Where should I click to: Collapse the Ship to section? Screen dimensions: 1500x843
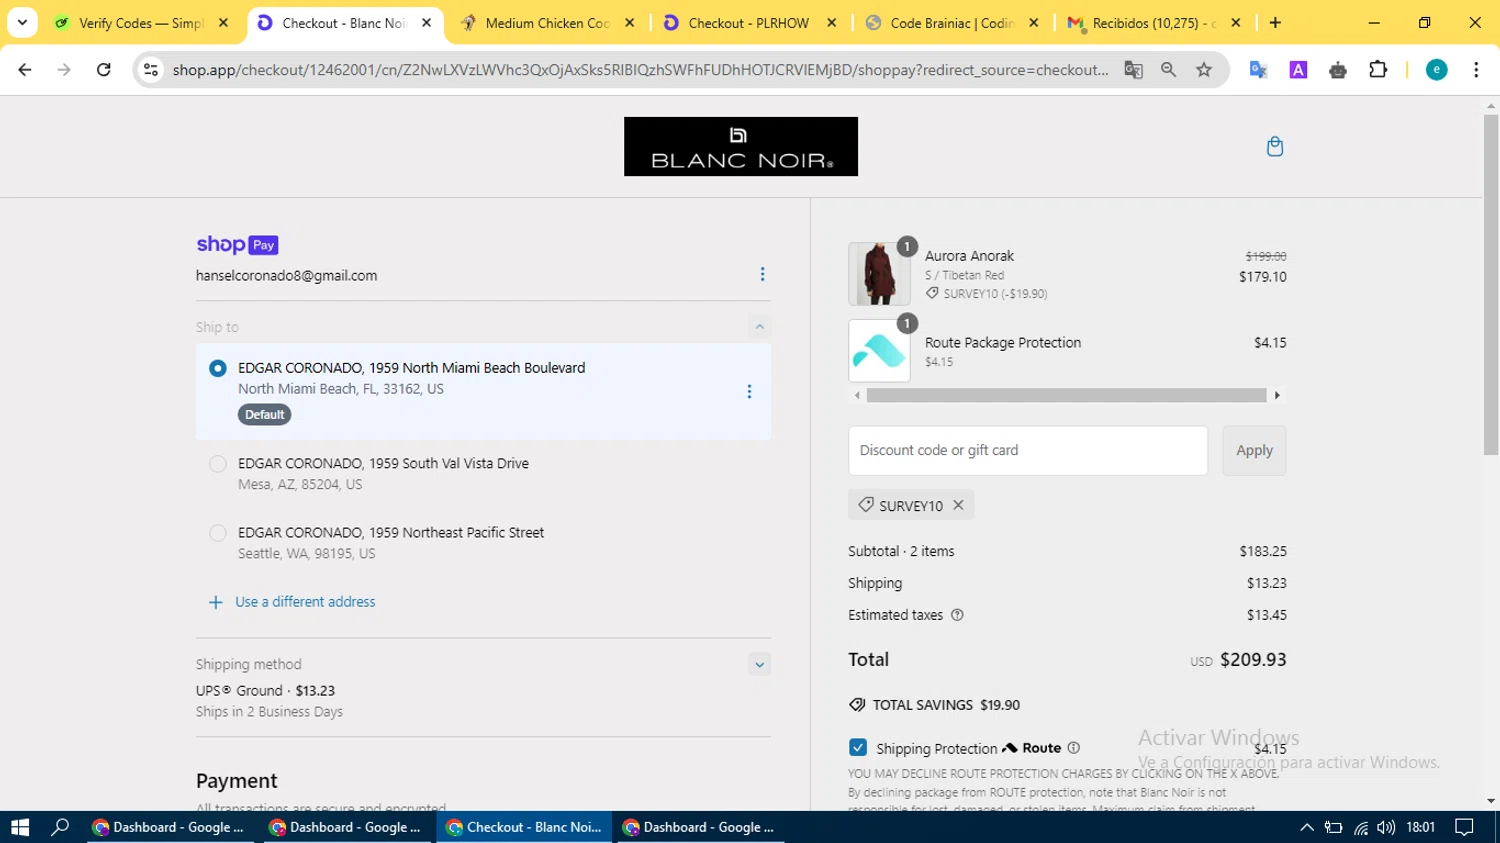point(759,327)
